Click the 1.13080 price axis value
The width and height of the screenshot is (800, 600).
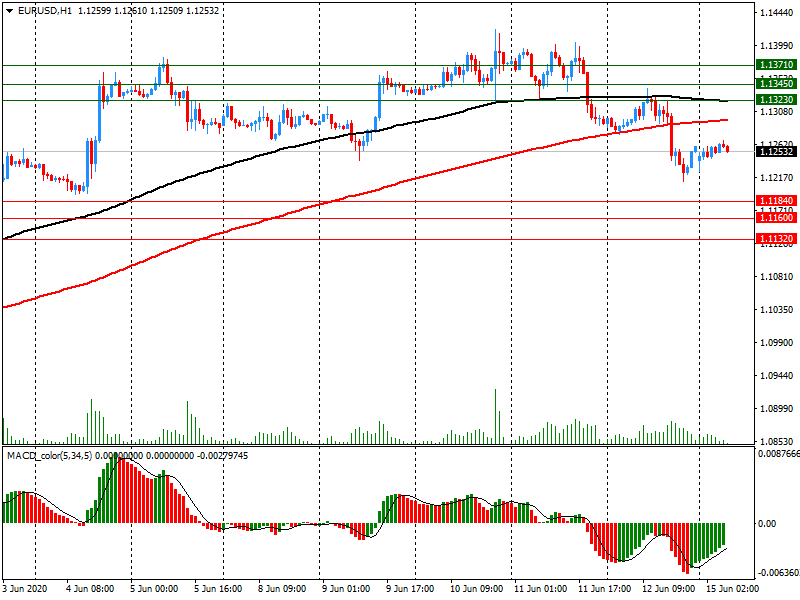point(777,112)
